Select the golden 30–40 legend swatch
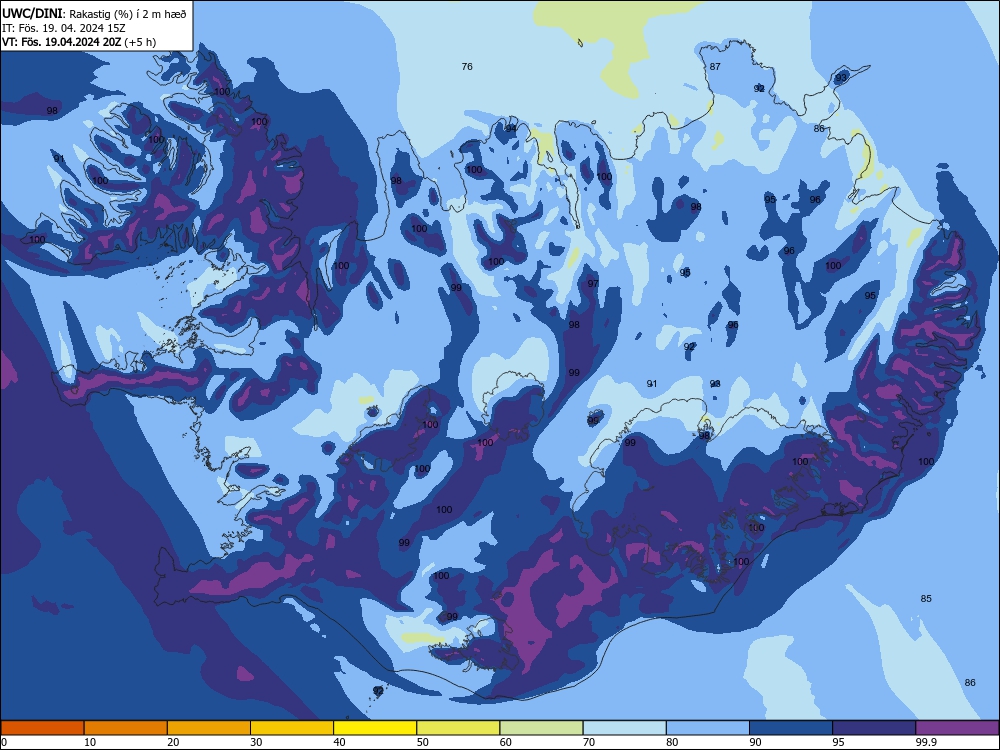Viewport: 1000px width, 750px height. pos(292,728)
